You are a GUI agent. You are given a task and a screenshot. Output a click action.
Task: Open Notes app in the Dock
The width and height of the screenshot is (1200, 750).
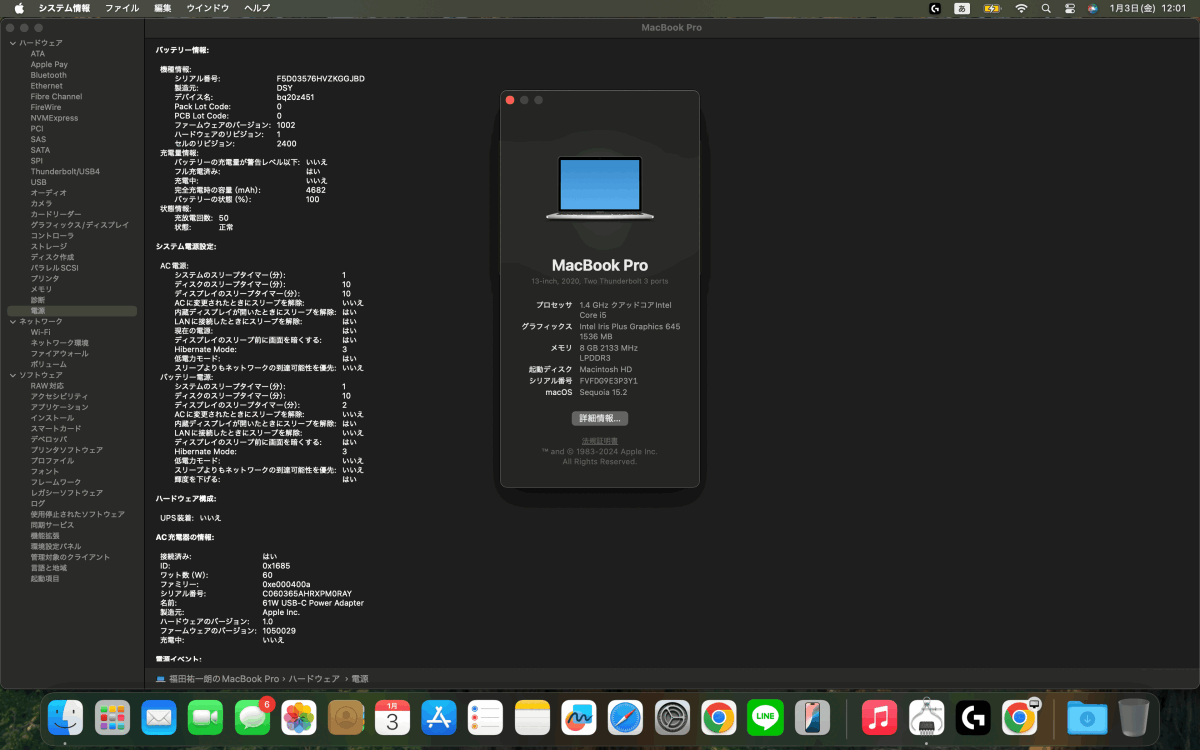533,717
